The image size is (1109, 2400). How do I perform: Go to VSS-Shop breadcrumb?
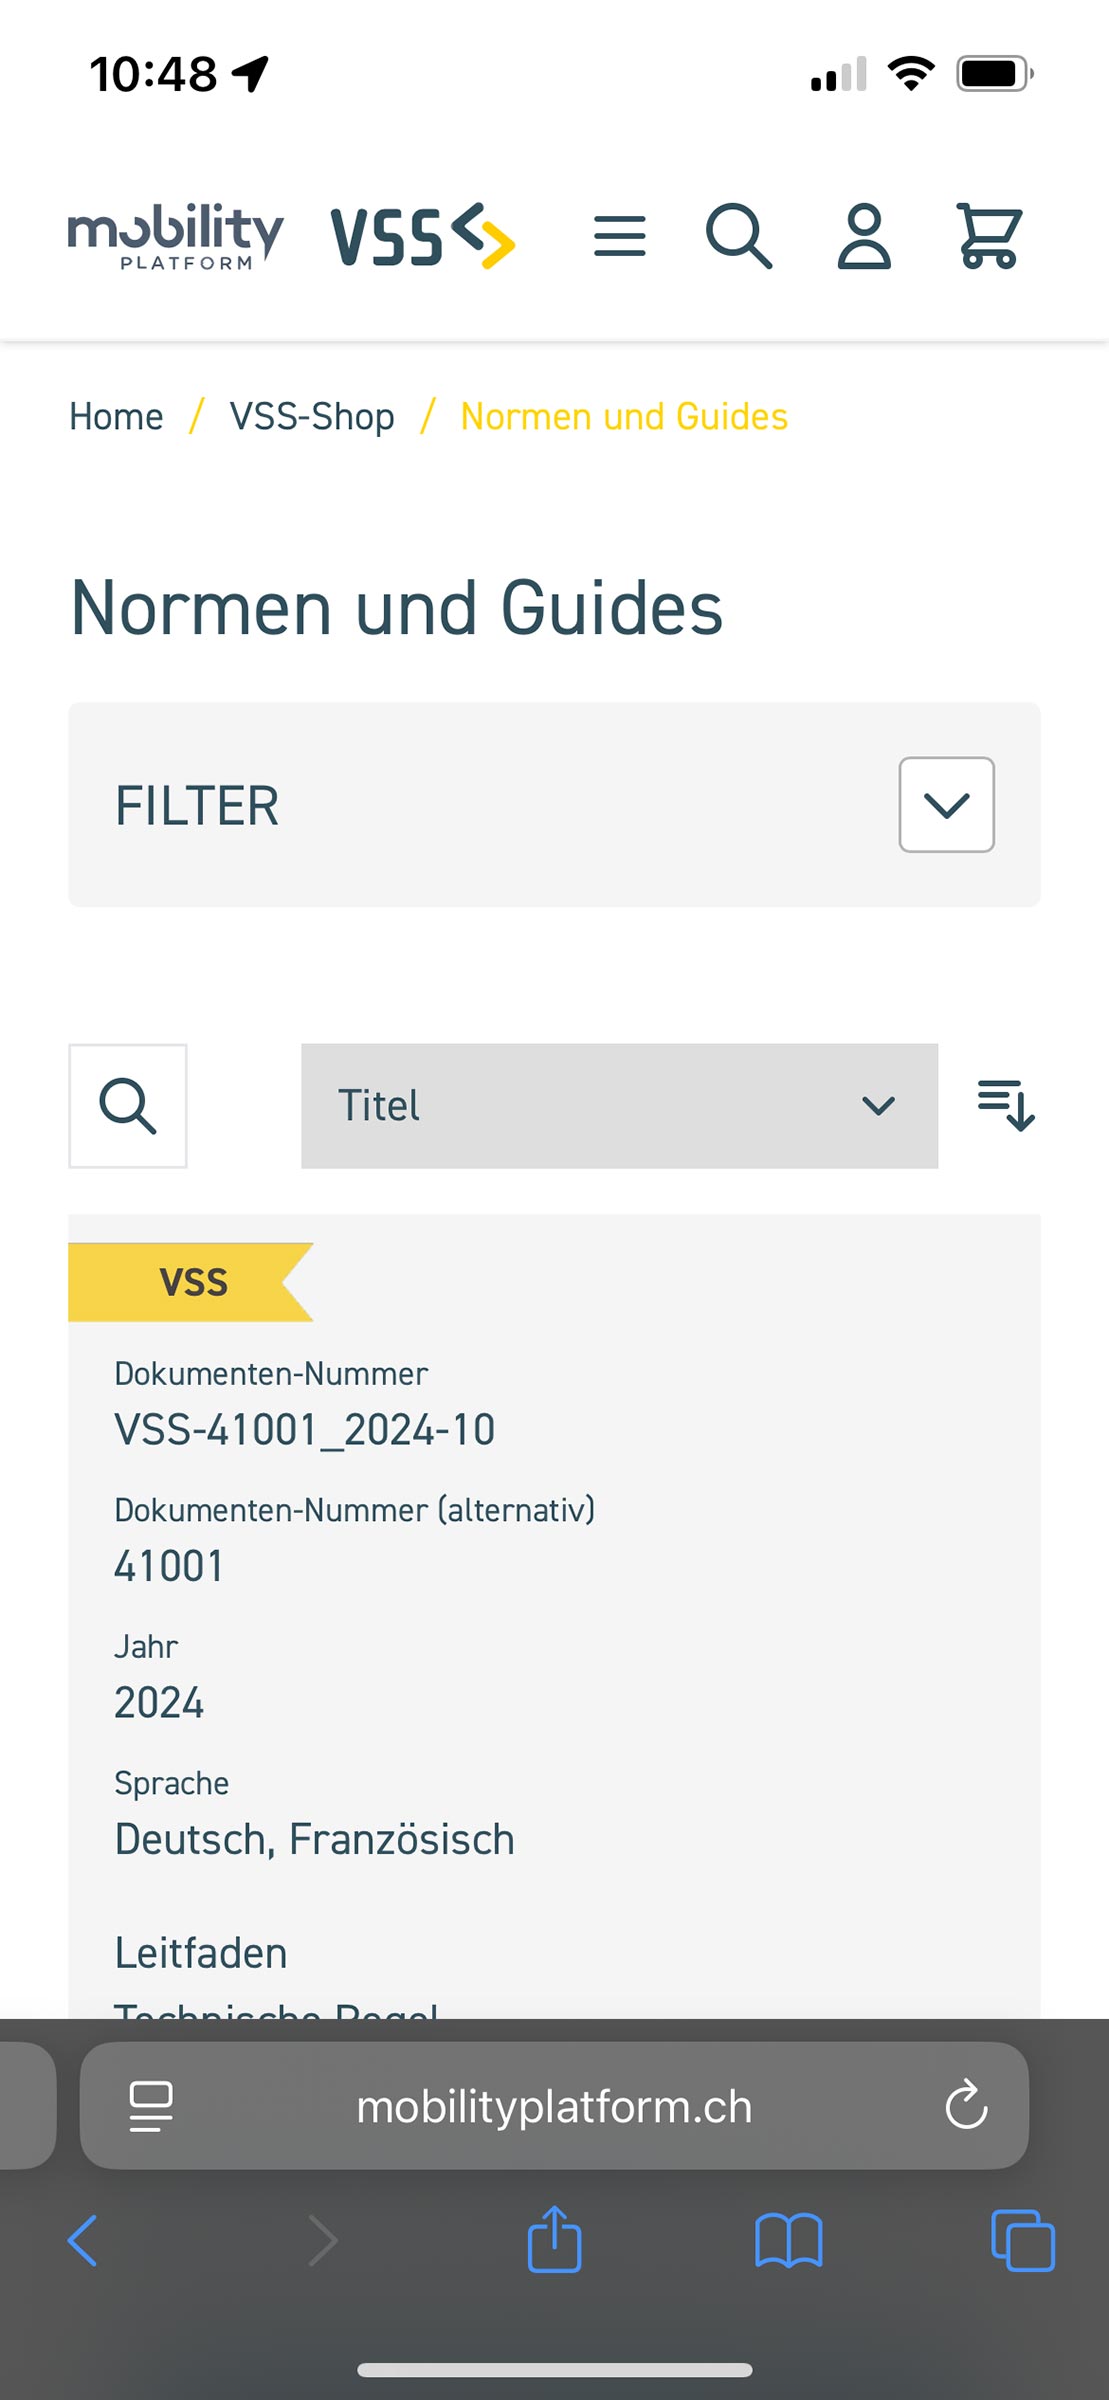tap(312, 416)
